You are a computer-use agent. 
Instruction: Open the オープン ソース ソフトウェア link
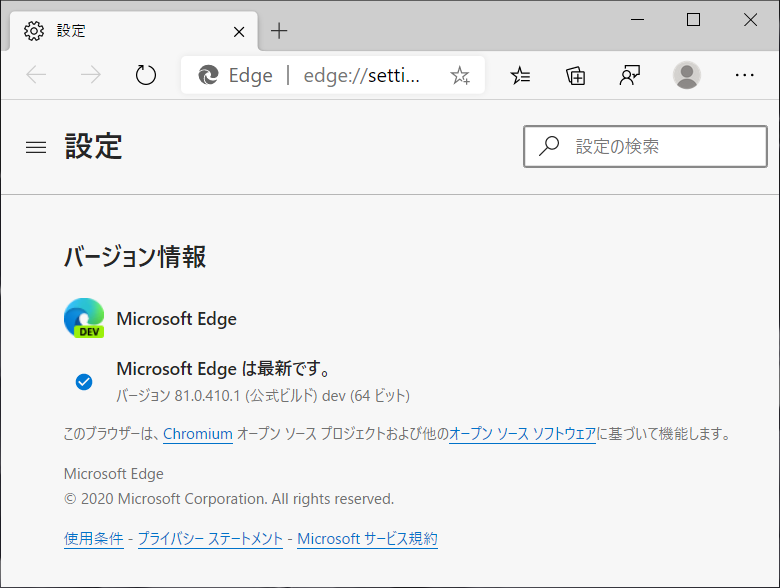(x=522, y=434)
